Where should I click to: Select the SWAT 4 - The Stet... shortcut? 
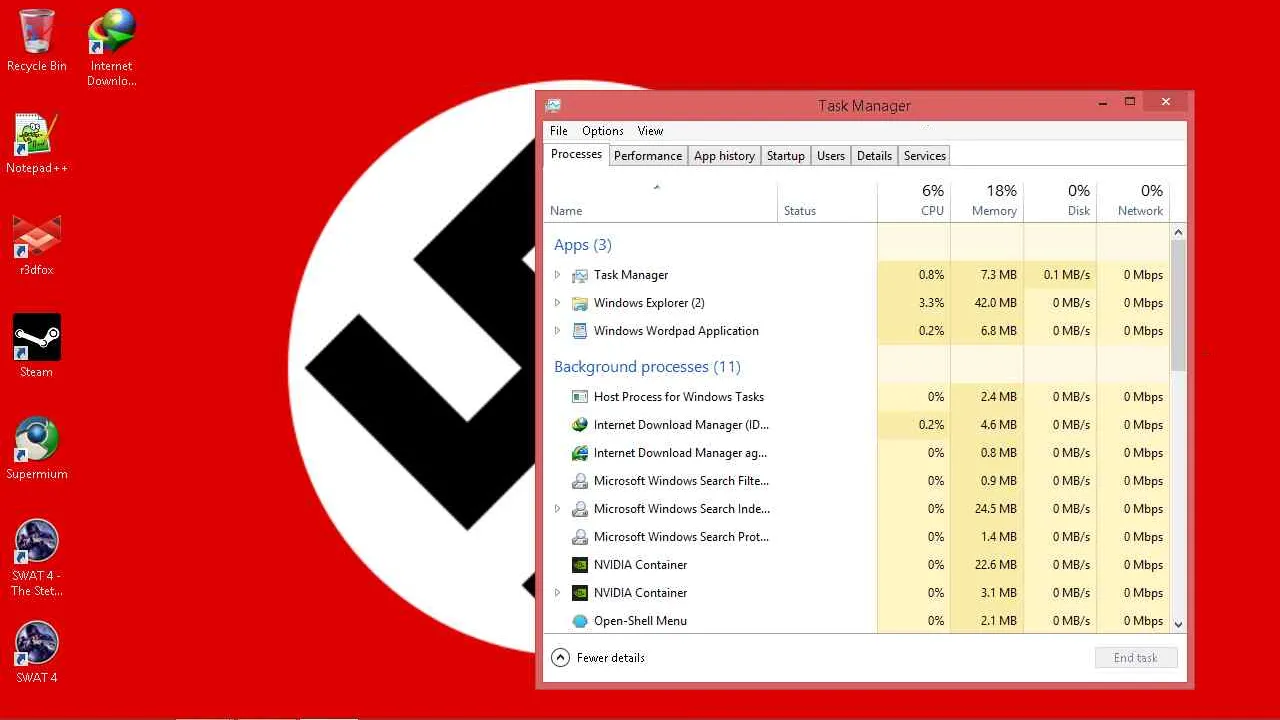click(x=37, y=558)
